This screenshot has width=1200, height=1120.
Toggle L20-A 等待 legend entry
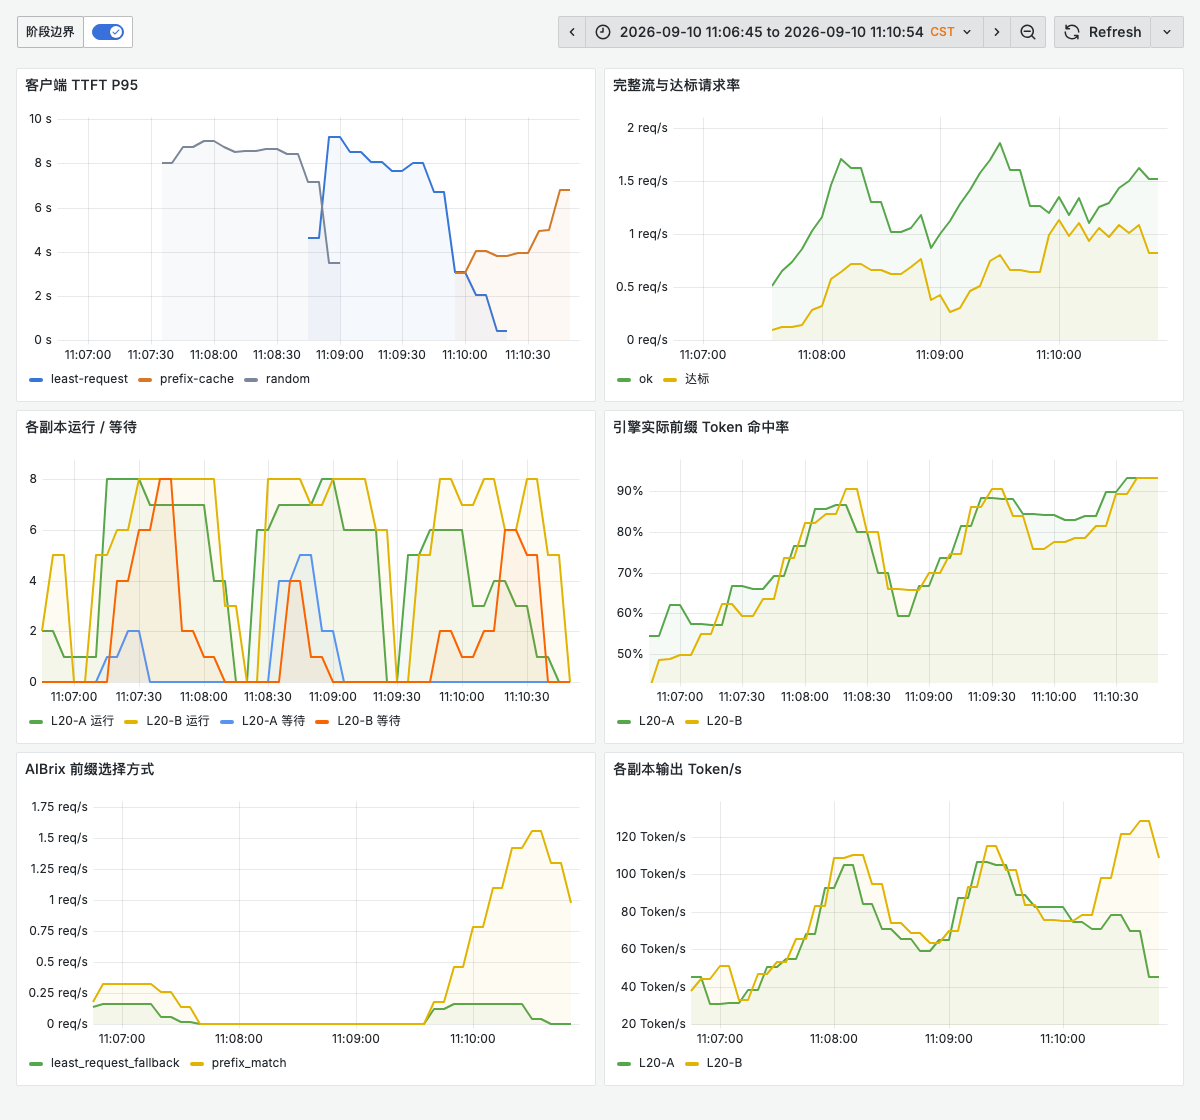coord(262,721)
